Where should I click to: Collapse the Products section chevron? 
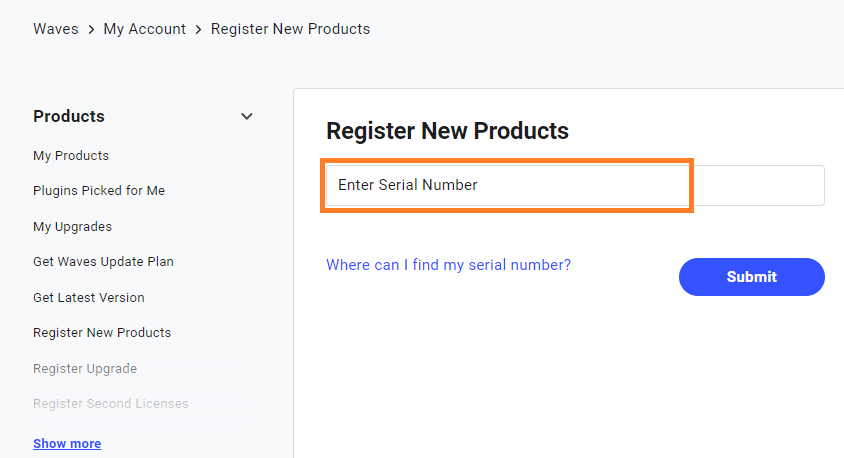(247, 116)
